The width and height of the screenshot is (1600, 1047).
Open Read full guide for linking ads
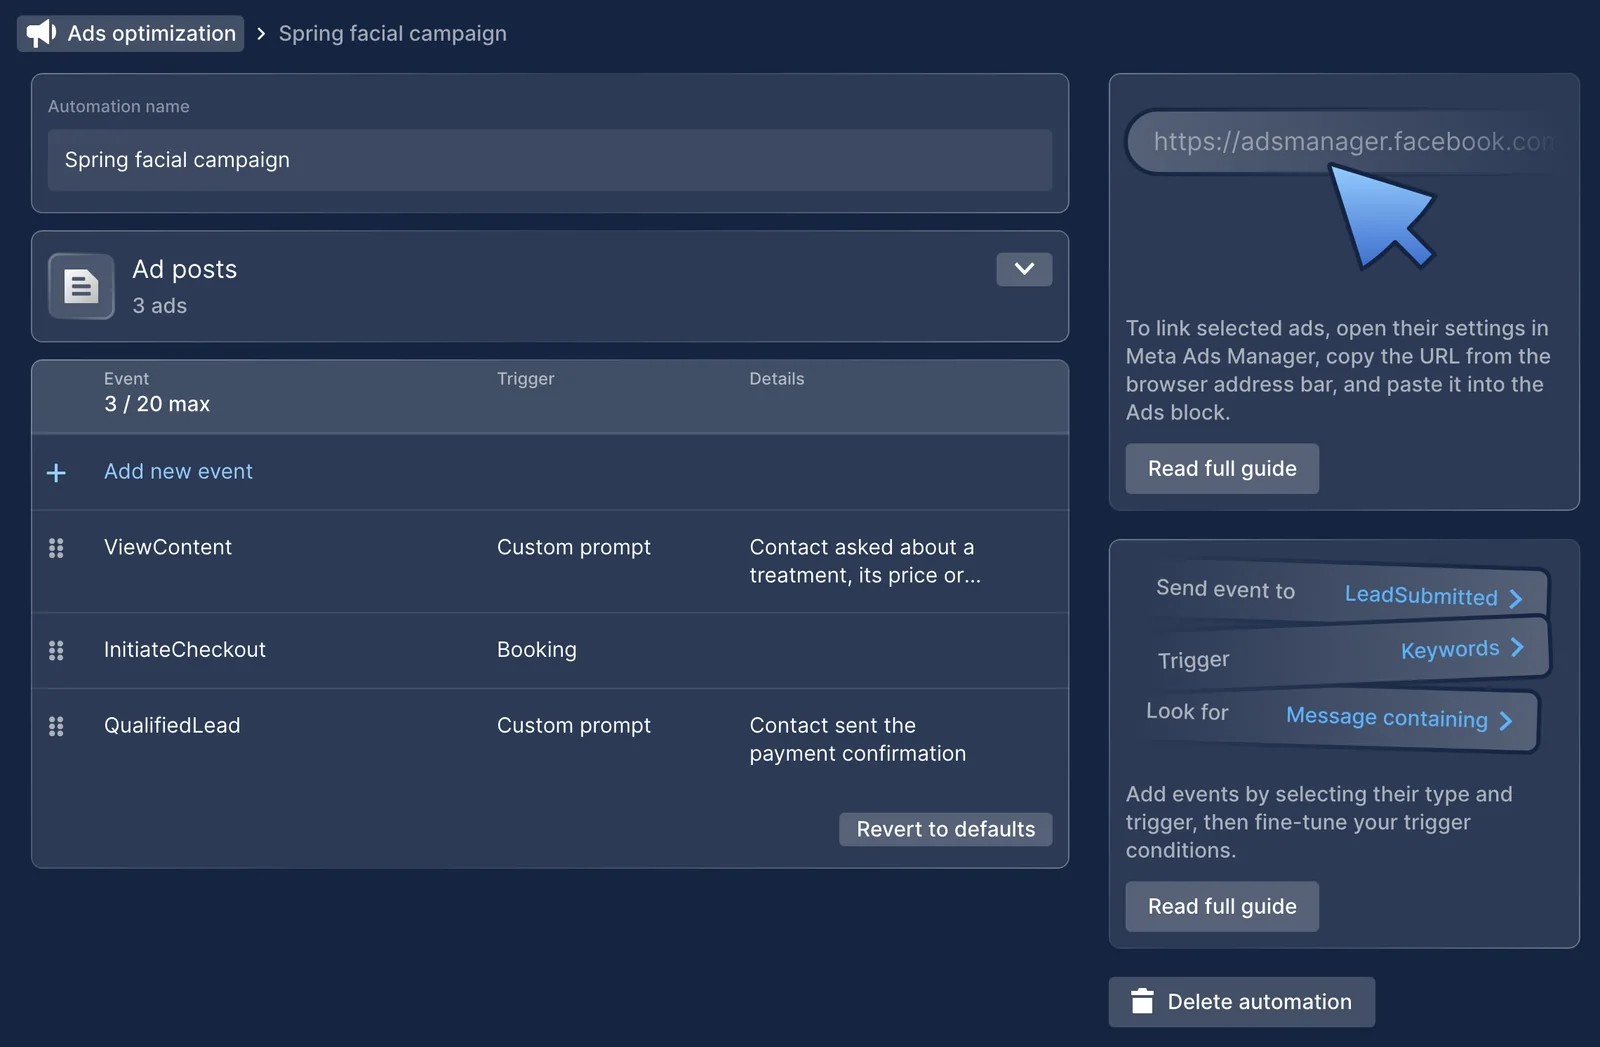point(1222,468)
